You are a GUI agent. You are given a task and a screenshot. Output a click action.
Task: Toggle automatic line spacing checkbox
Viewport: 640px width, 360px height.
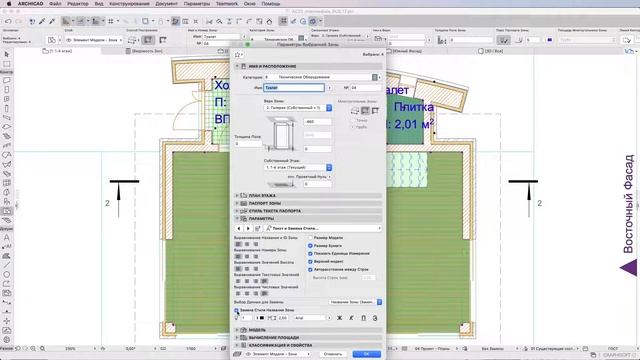pos(310,269)
